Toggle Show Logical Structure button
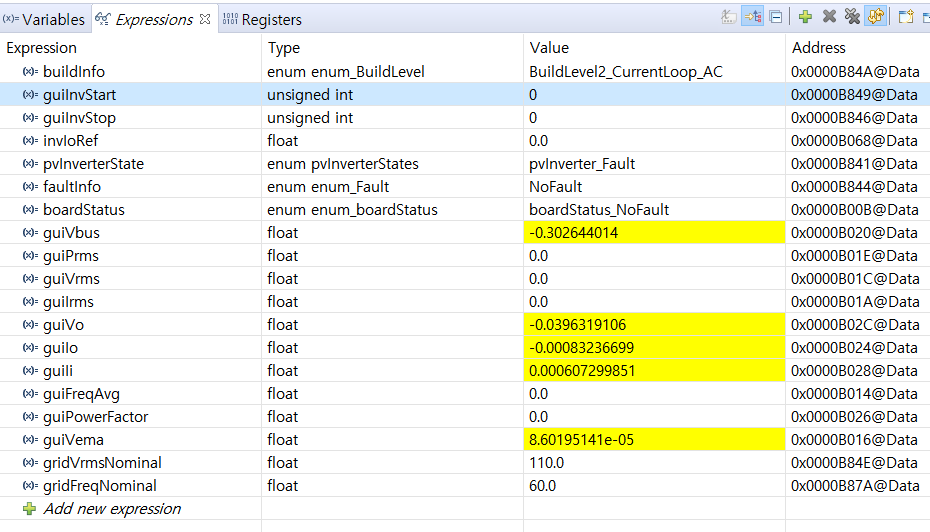 pos(752,17)
